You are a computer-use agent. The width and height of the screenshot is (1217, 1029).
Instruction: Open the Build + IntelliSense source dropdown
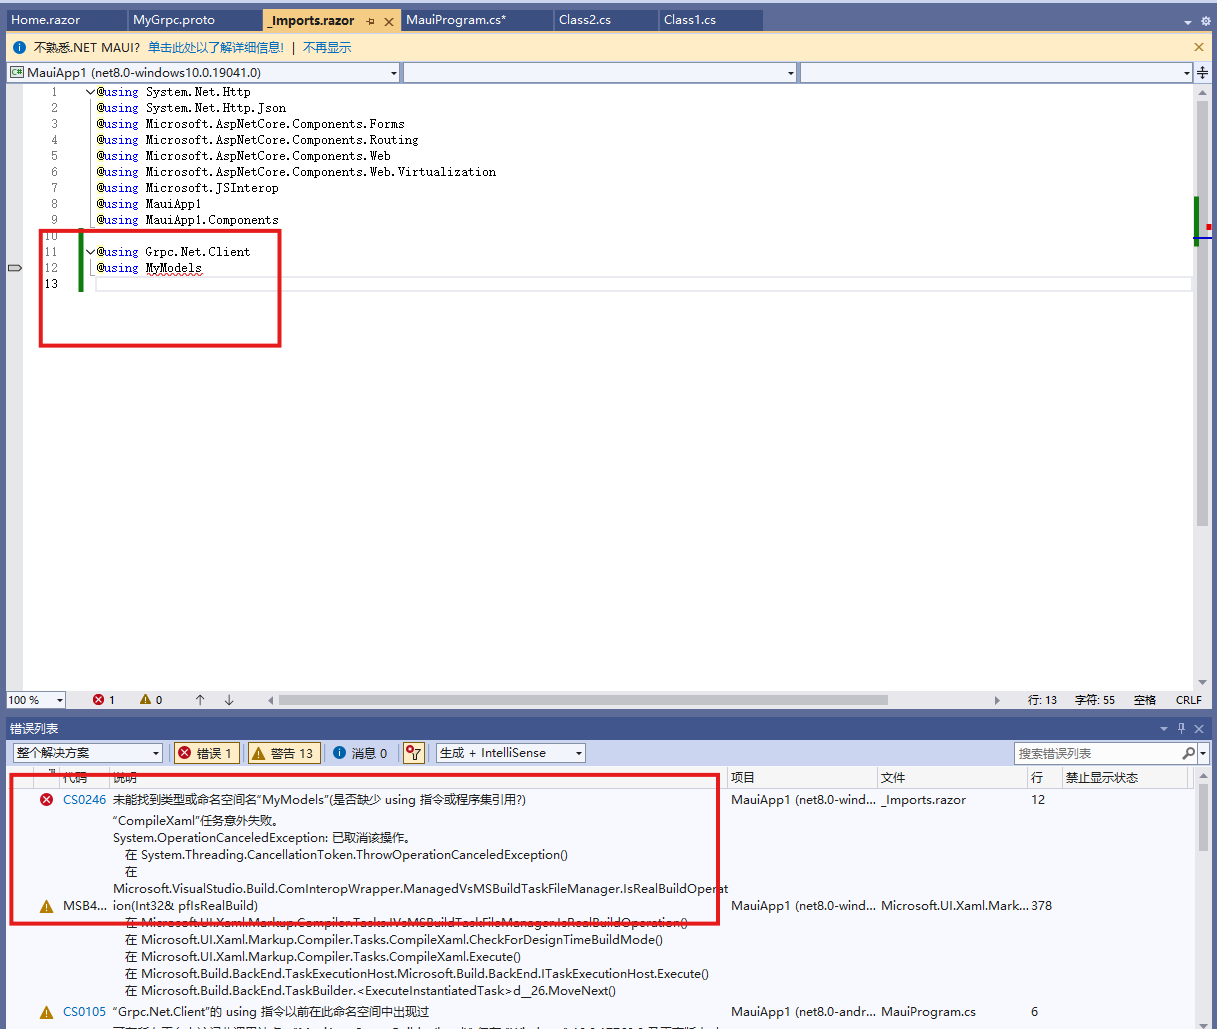tap(511, 753)
